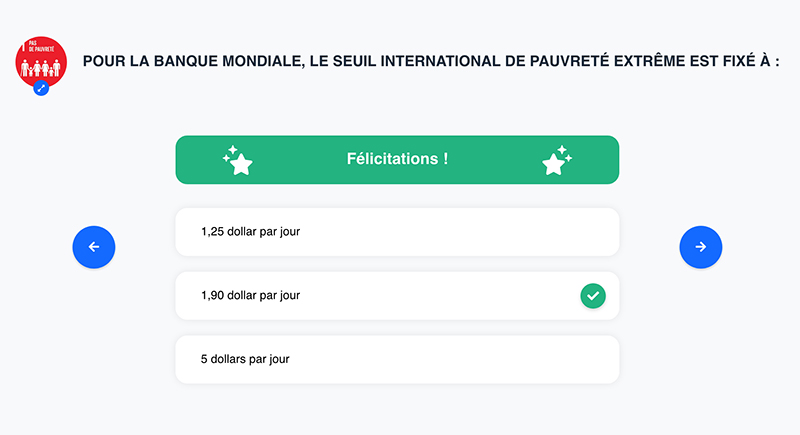Expand the SDG image with blue arrows badge
Viewport: 800px width, 435px height.
(x=41, y=88)
